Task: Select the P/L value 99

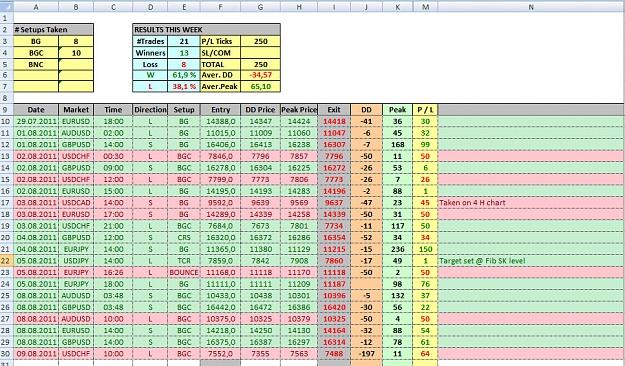Action: [x=425, y=145]
